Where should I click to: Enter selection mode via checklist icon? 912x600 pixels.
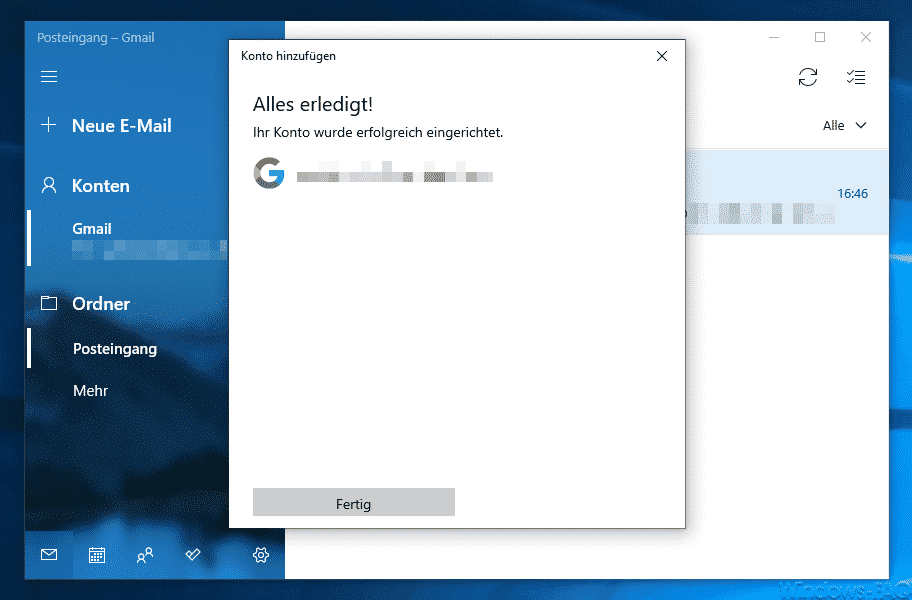[856, 77]
